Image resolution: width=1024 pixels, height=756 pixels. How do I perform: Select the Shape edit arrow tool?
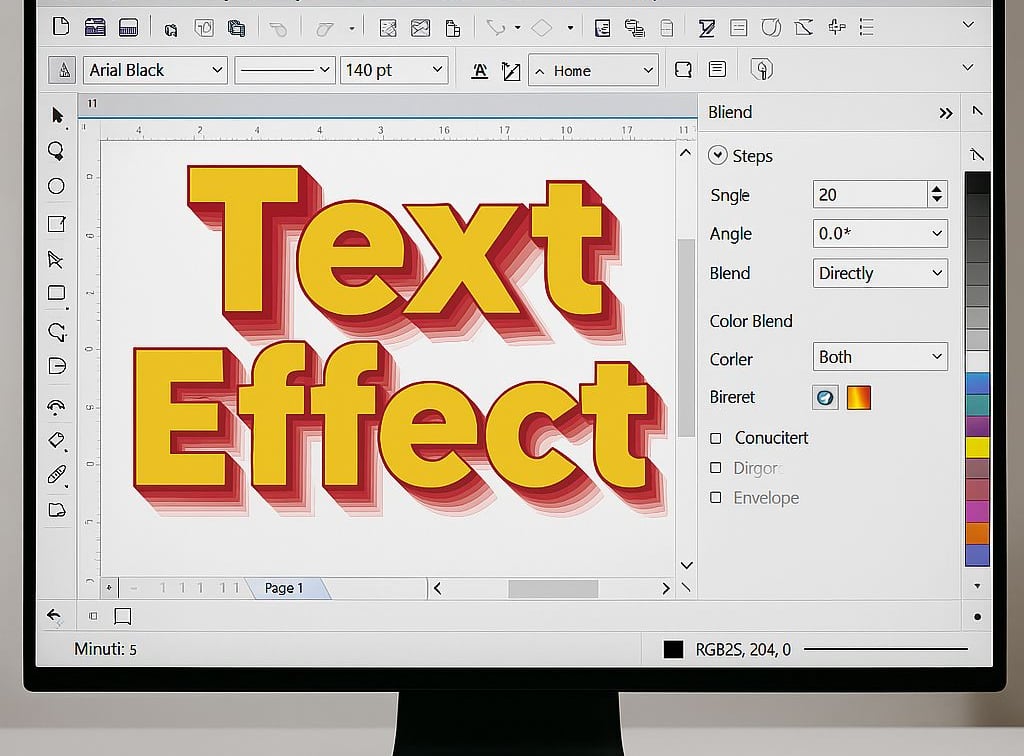click(57, 260)
